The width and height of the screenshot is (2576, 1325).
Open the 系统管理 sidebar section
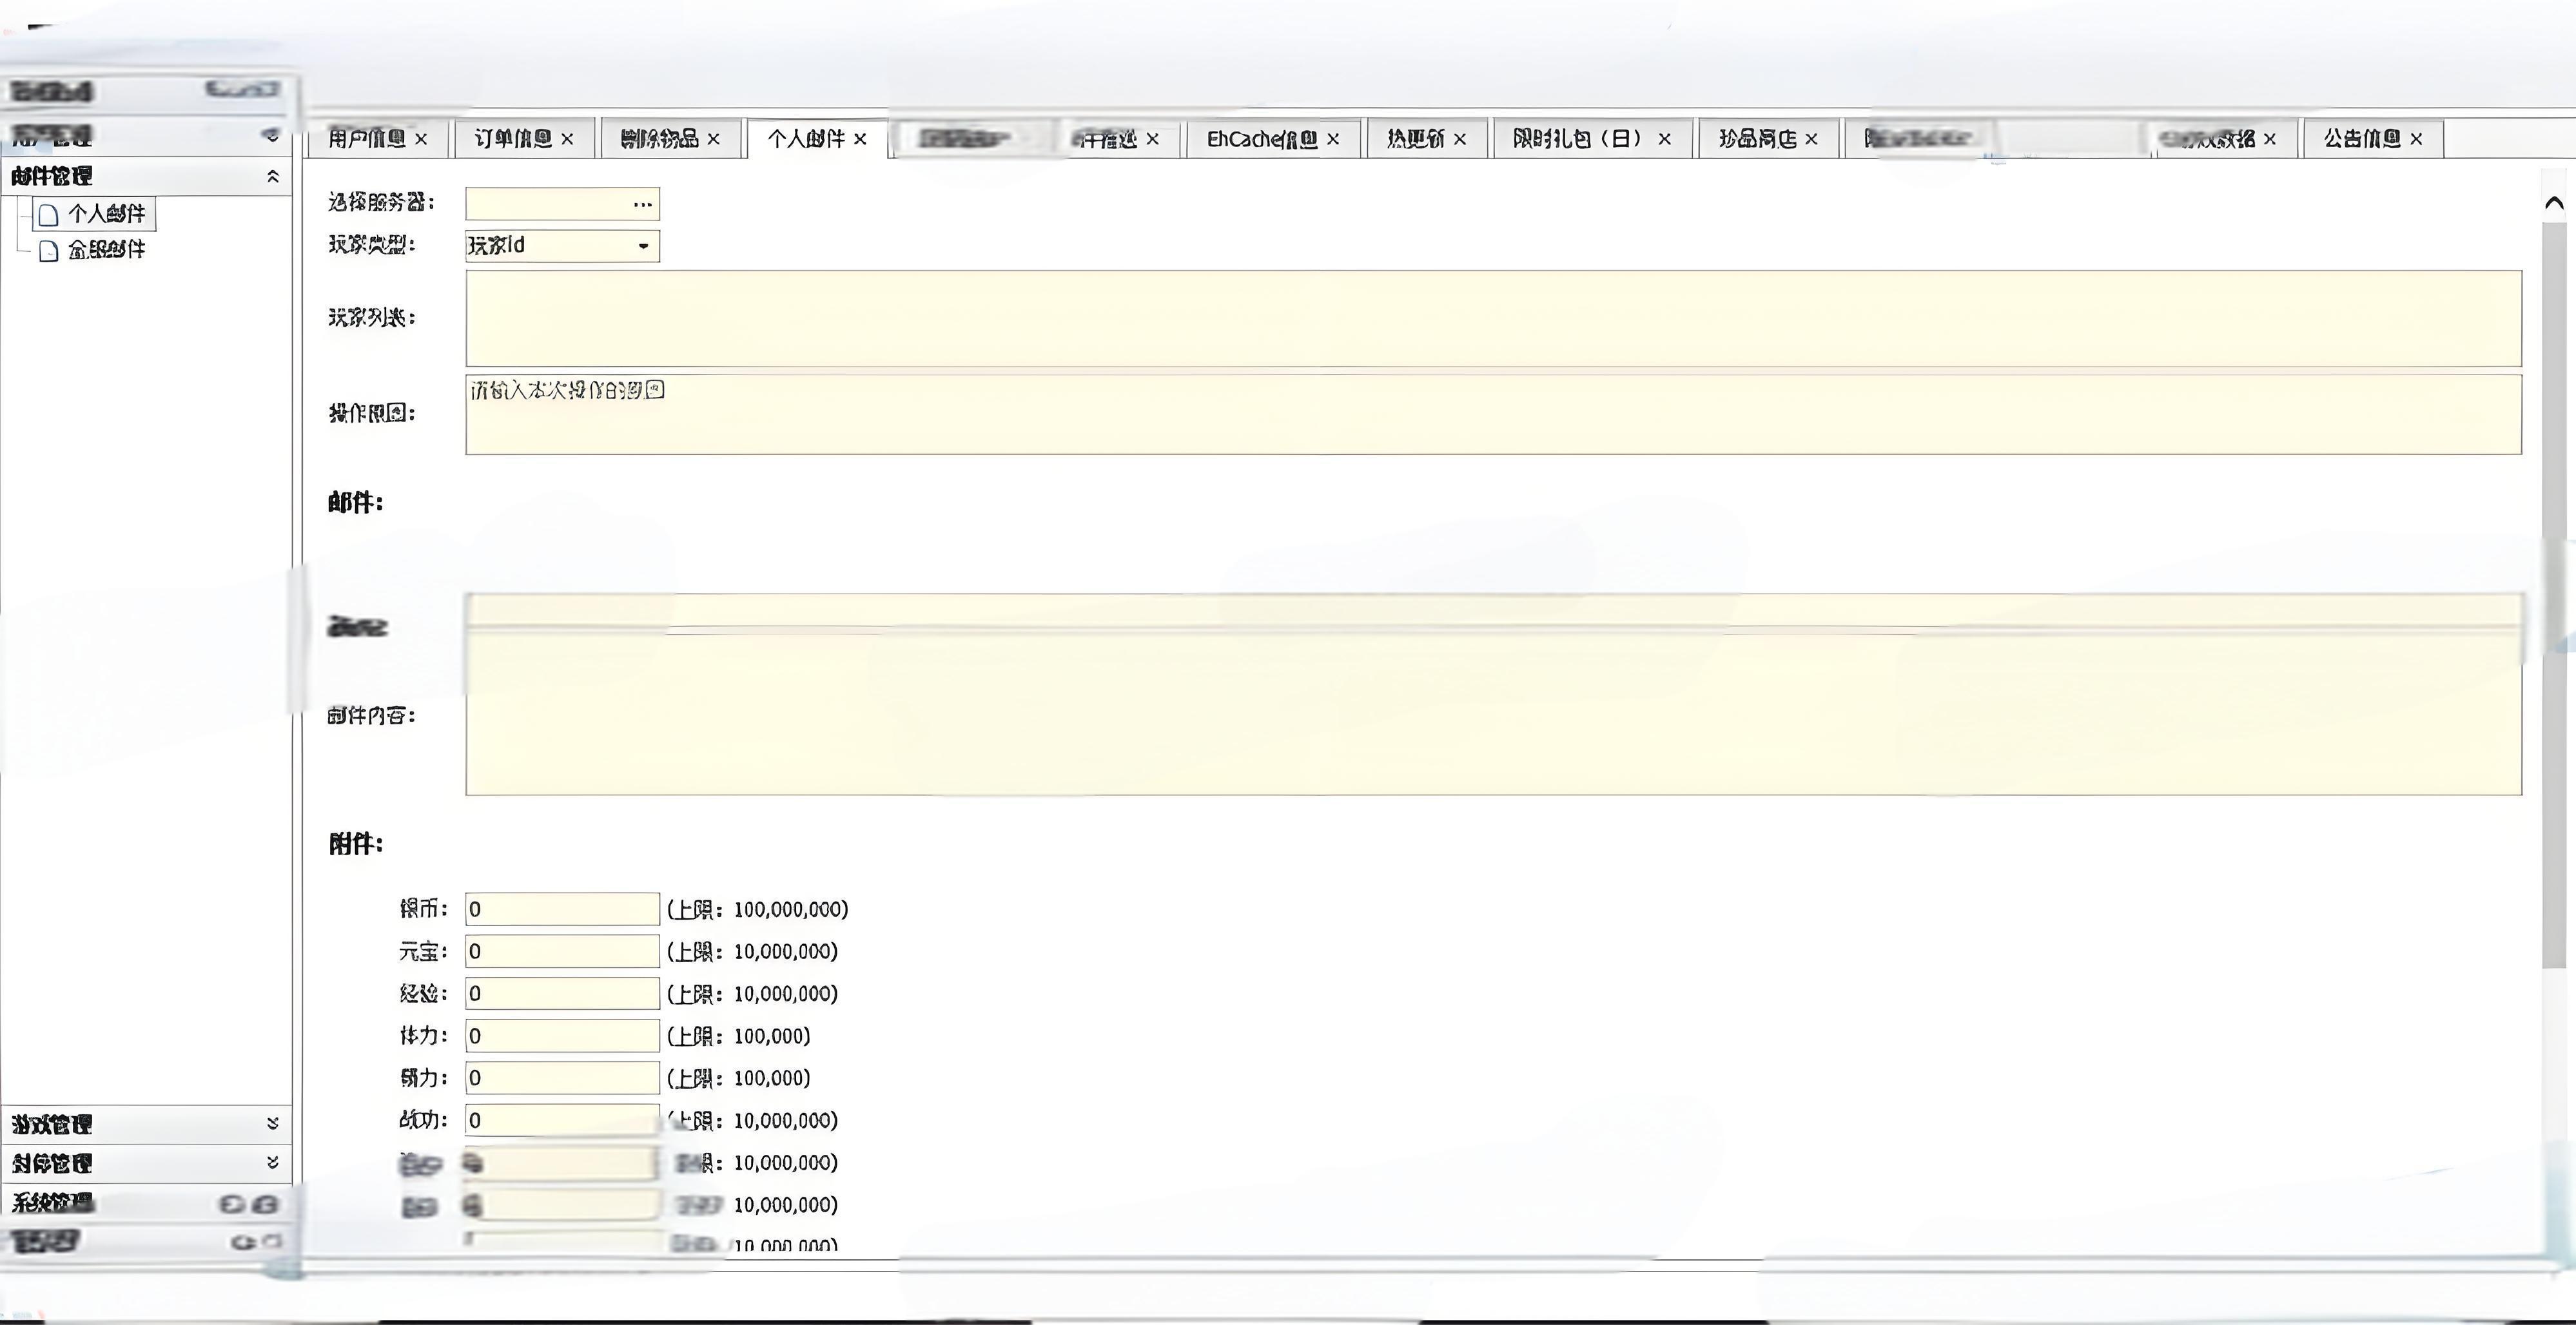coord(52,1202)
